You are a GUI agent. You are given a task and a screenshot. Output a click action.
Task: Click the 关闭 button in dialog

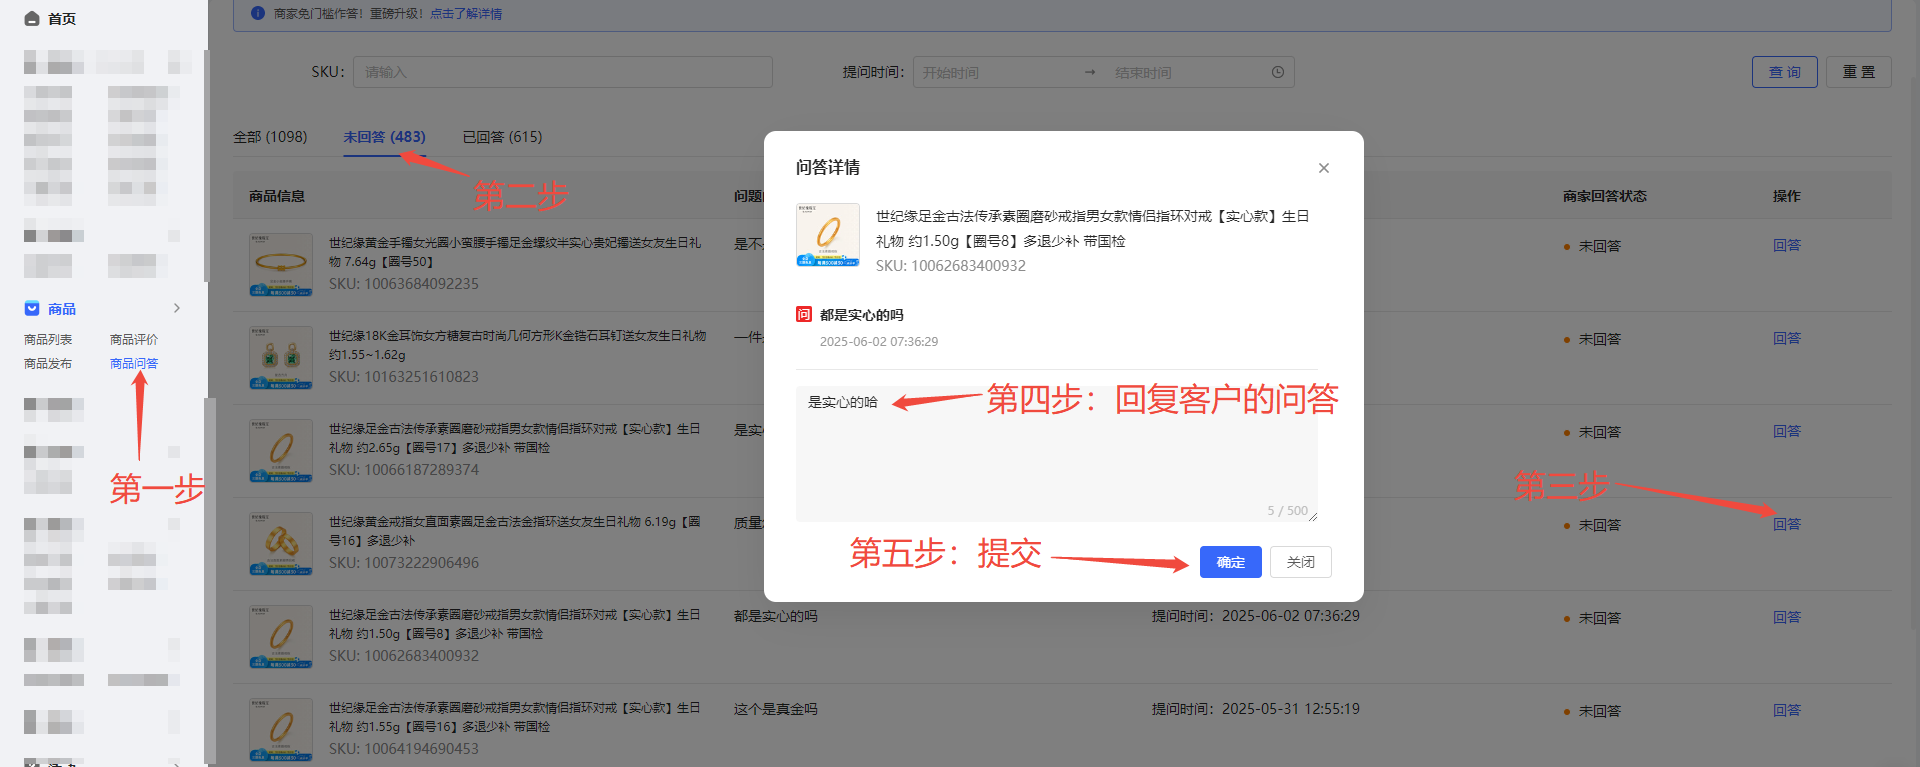point(1300,562)
